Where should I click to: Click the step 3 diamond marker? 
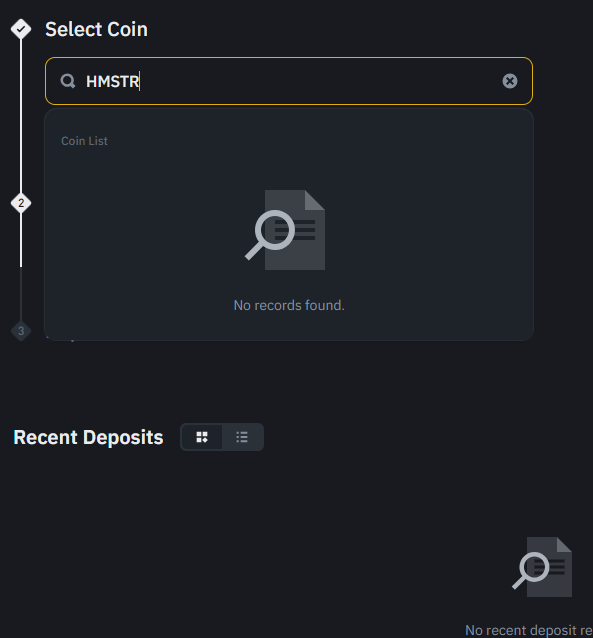[21, 331]
